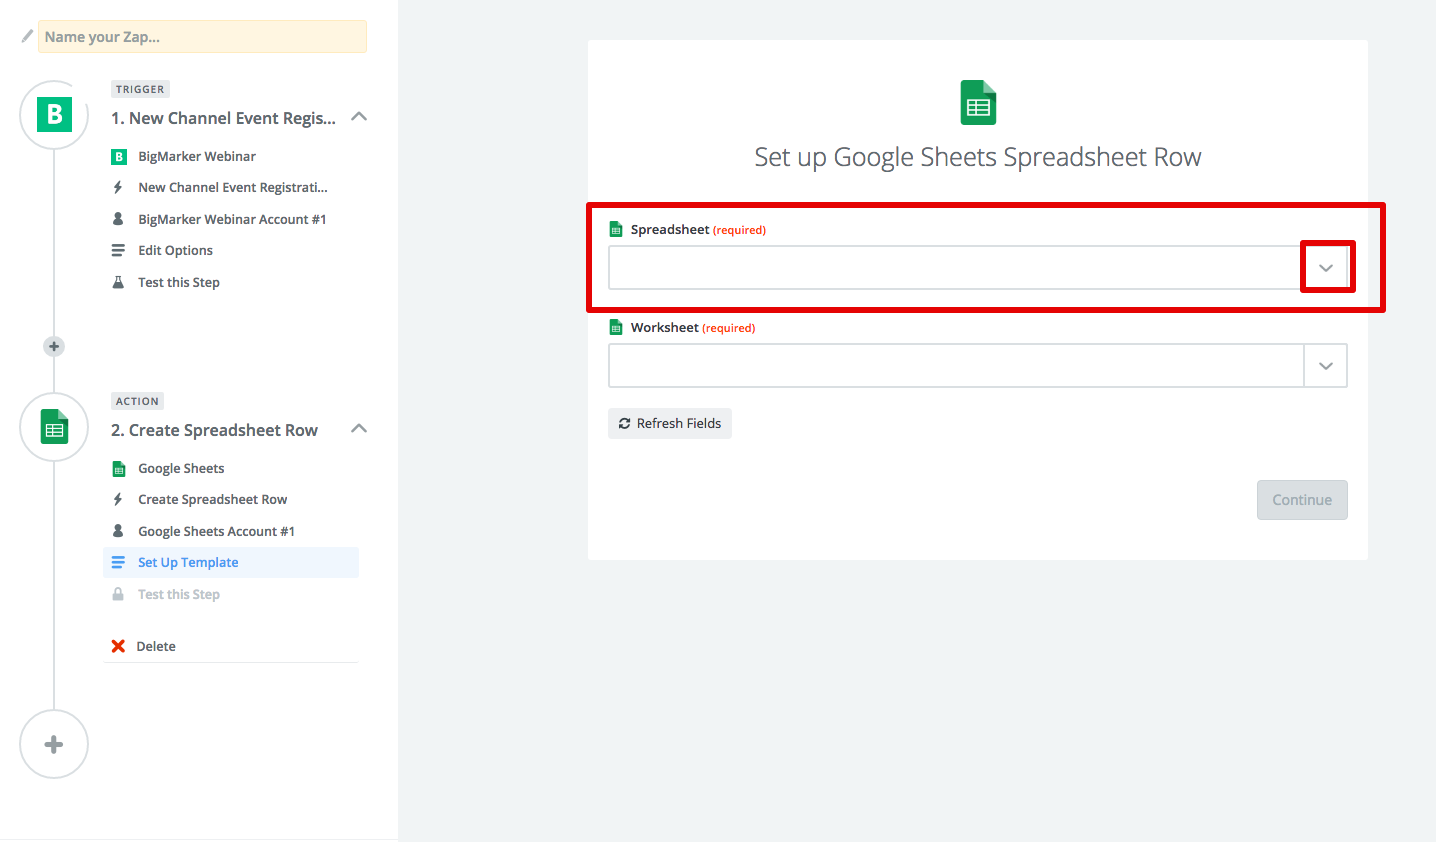Open BigMarker Webinar app selection

(197, 156)
